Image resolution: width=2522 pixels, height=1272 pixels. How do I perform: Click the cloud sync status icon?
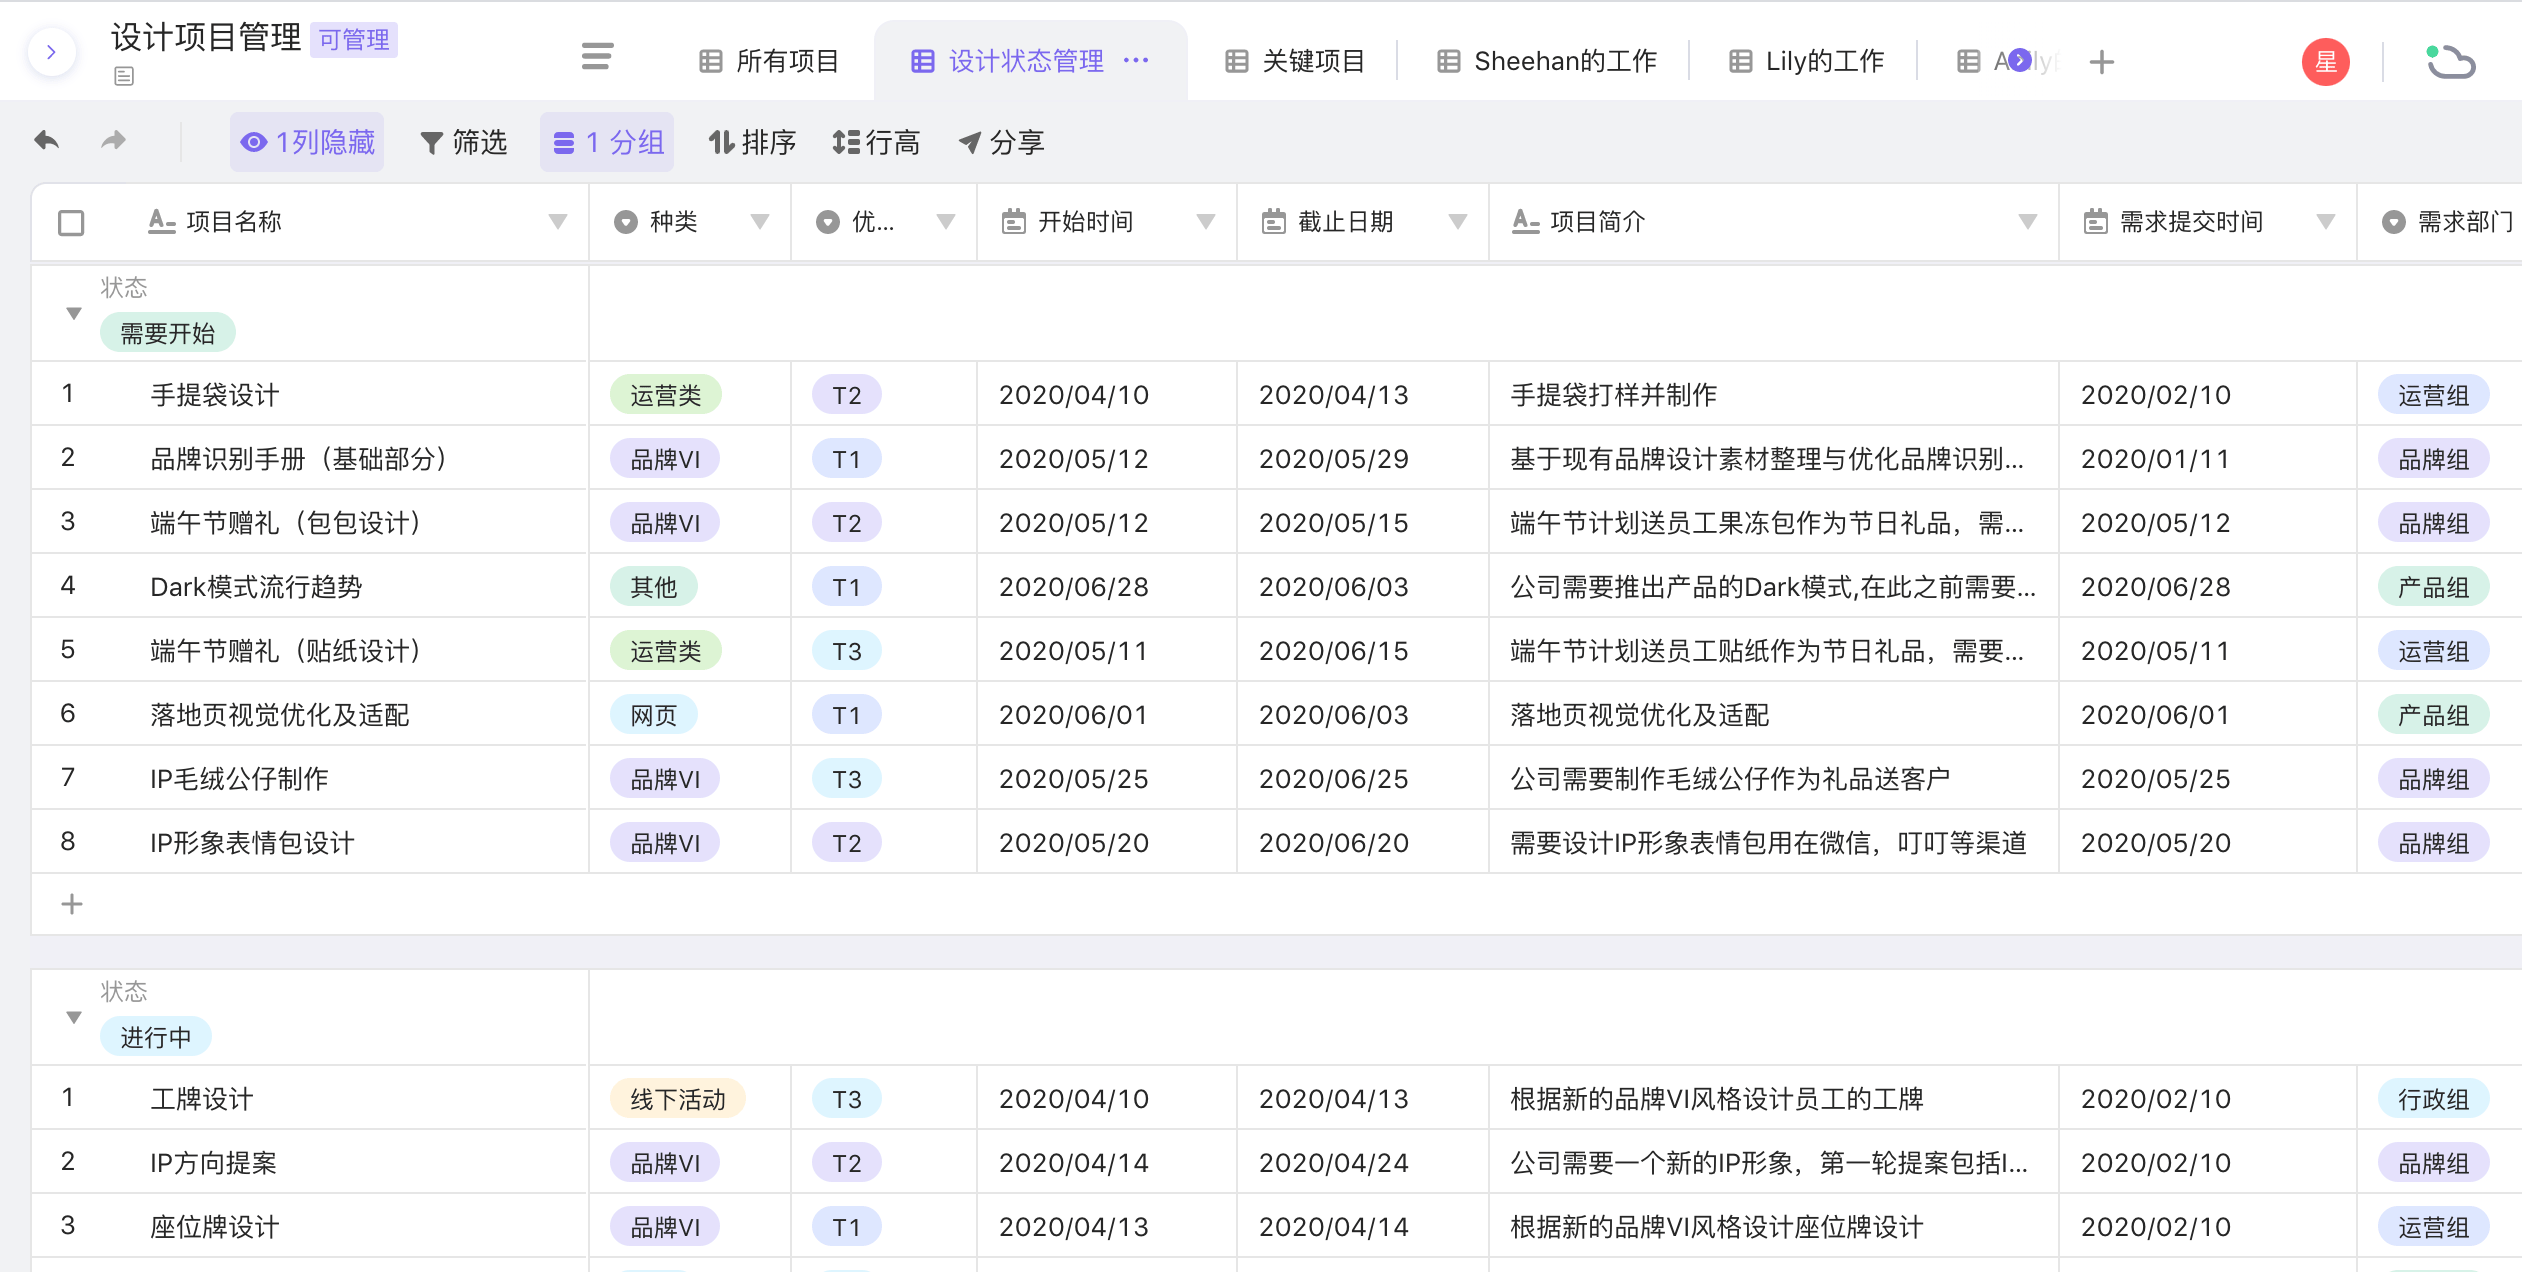tap(2450, 62)
